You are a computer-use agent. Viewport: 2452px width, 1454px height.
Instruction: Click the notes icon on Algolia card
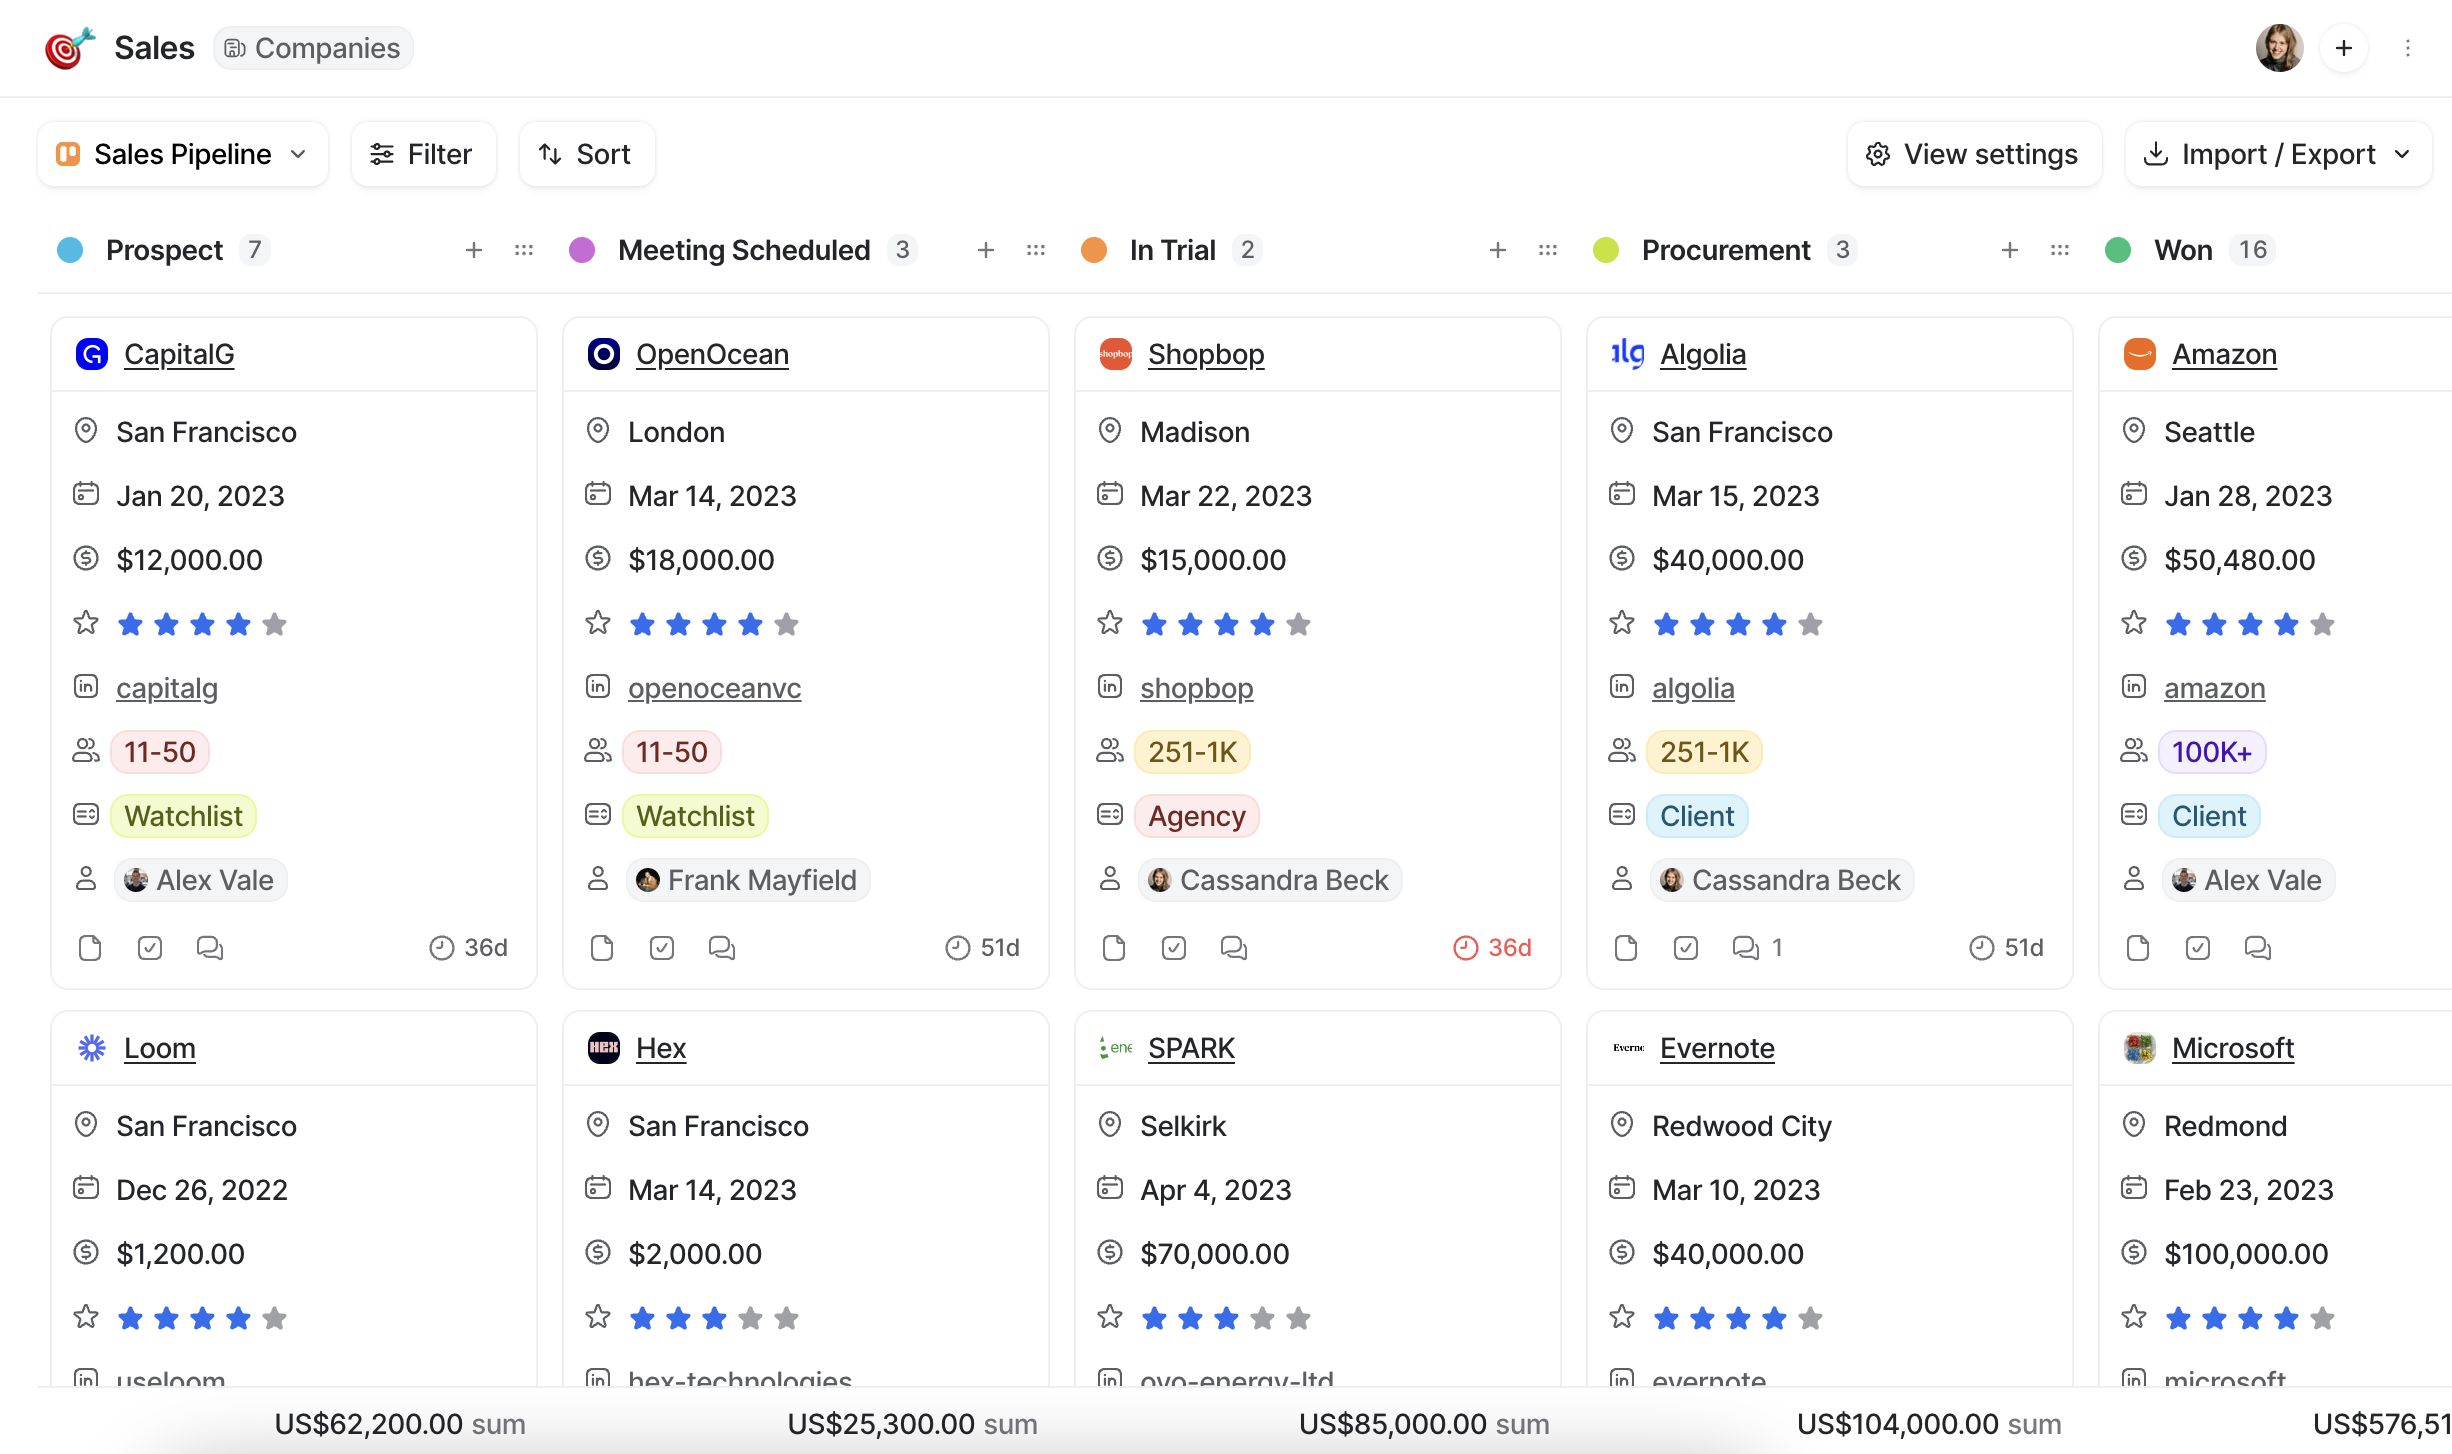[1626, 948]
